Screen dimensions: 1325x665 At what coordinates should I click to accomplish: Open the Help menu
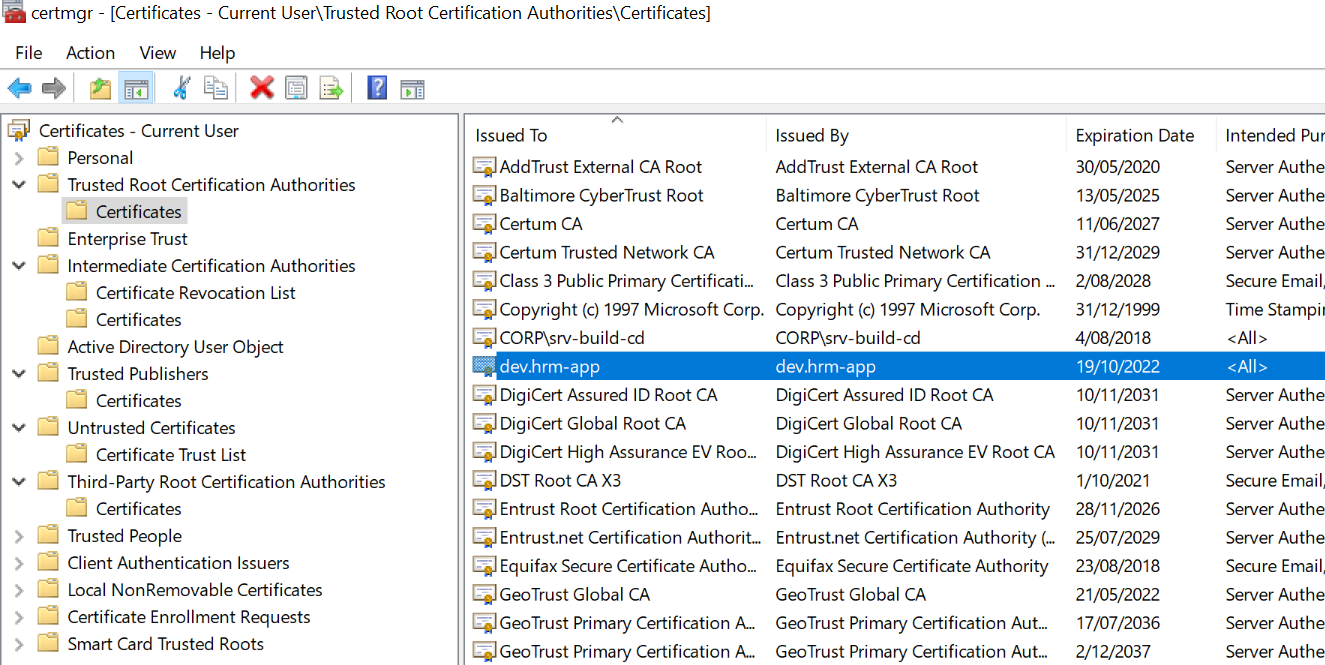[x=217, y=53]
